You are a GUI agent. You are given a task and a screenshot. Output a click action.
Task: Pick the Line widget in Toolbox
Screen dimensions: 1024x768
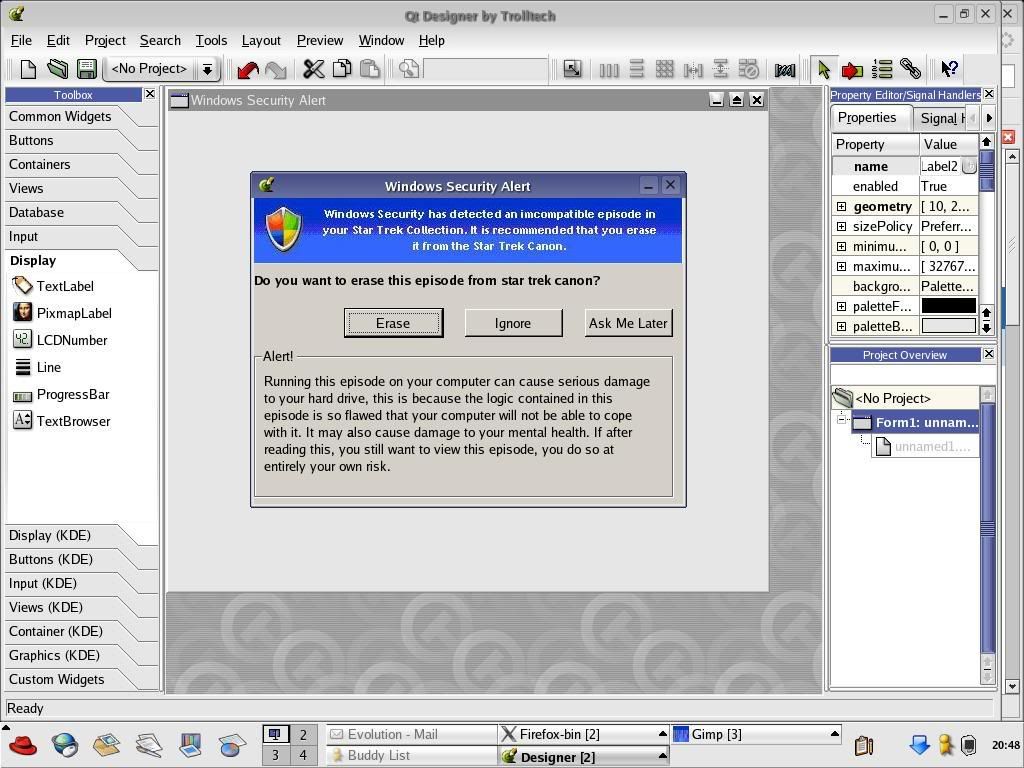(x=37, y=367)
